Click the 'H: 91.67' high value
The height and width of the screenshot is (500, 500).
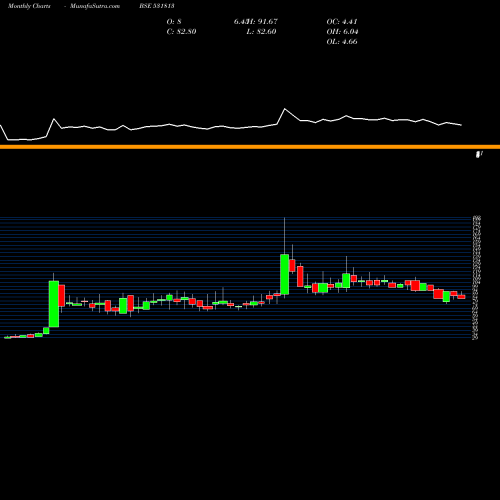tap(263, 22)
